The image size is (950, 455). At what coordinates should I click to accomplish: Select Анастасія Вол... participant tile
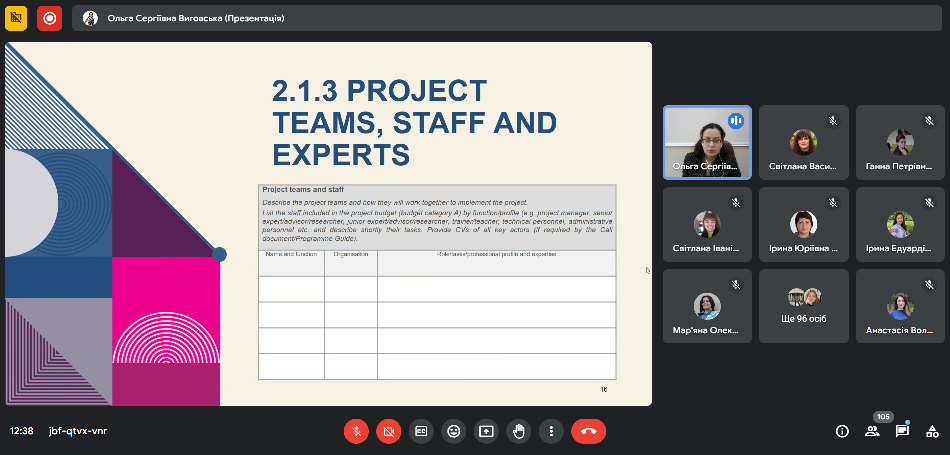click(x=900, y=306)
